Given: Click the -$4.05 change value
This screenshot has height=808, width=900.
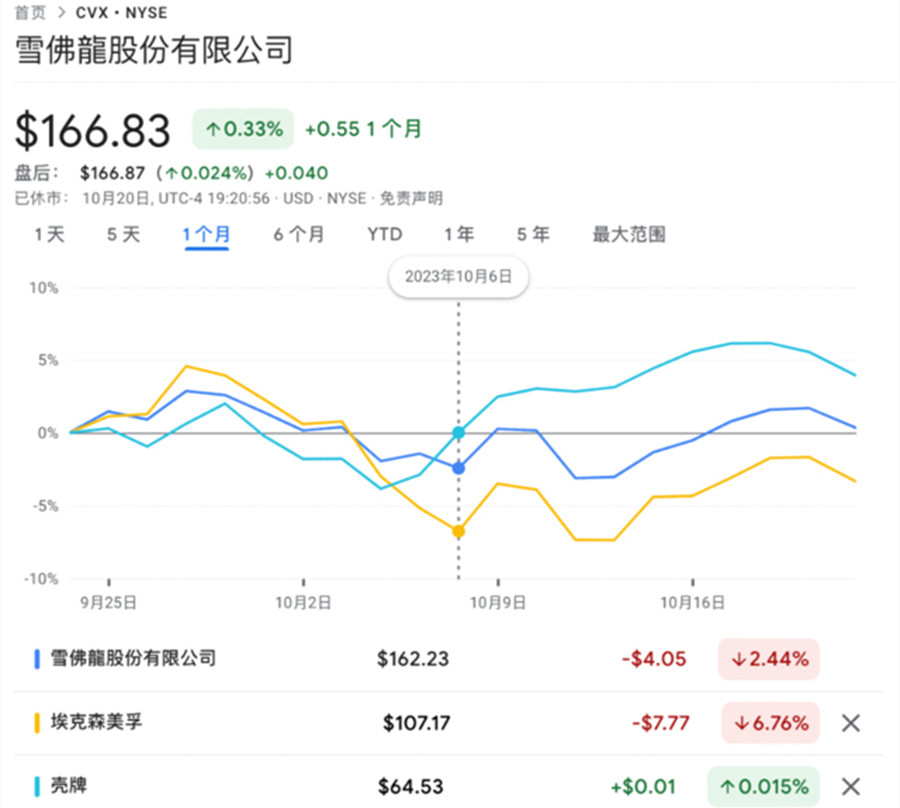Looking at the screenshot, I should pyautogui.click(x=654, y=659).
